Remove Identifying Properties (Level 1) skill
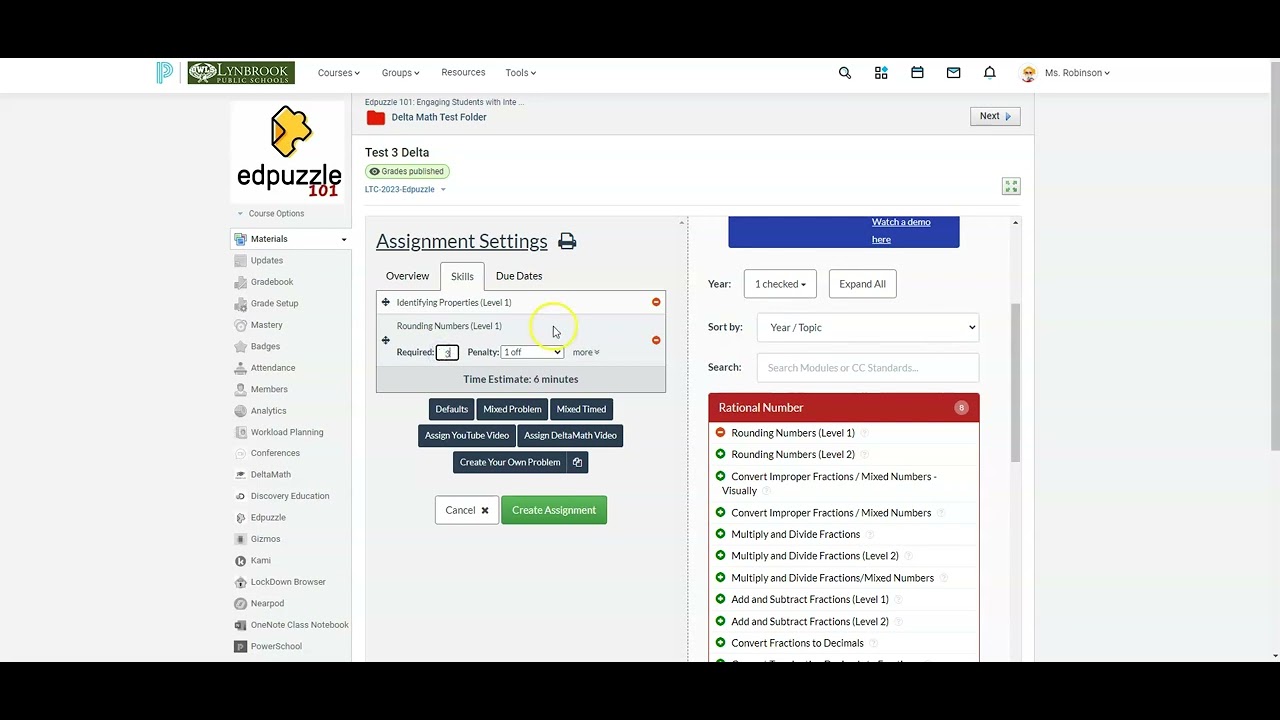Viewport: 1280px width, 720px height. (656, 302)
